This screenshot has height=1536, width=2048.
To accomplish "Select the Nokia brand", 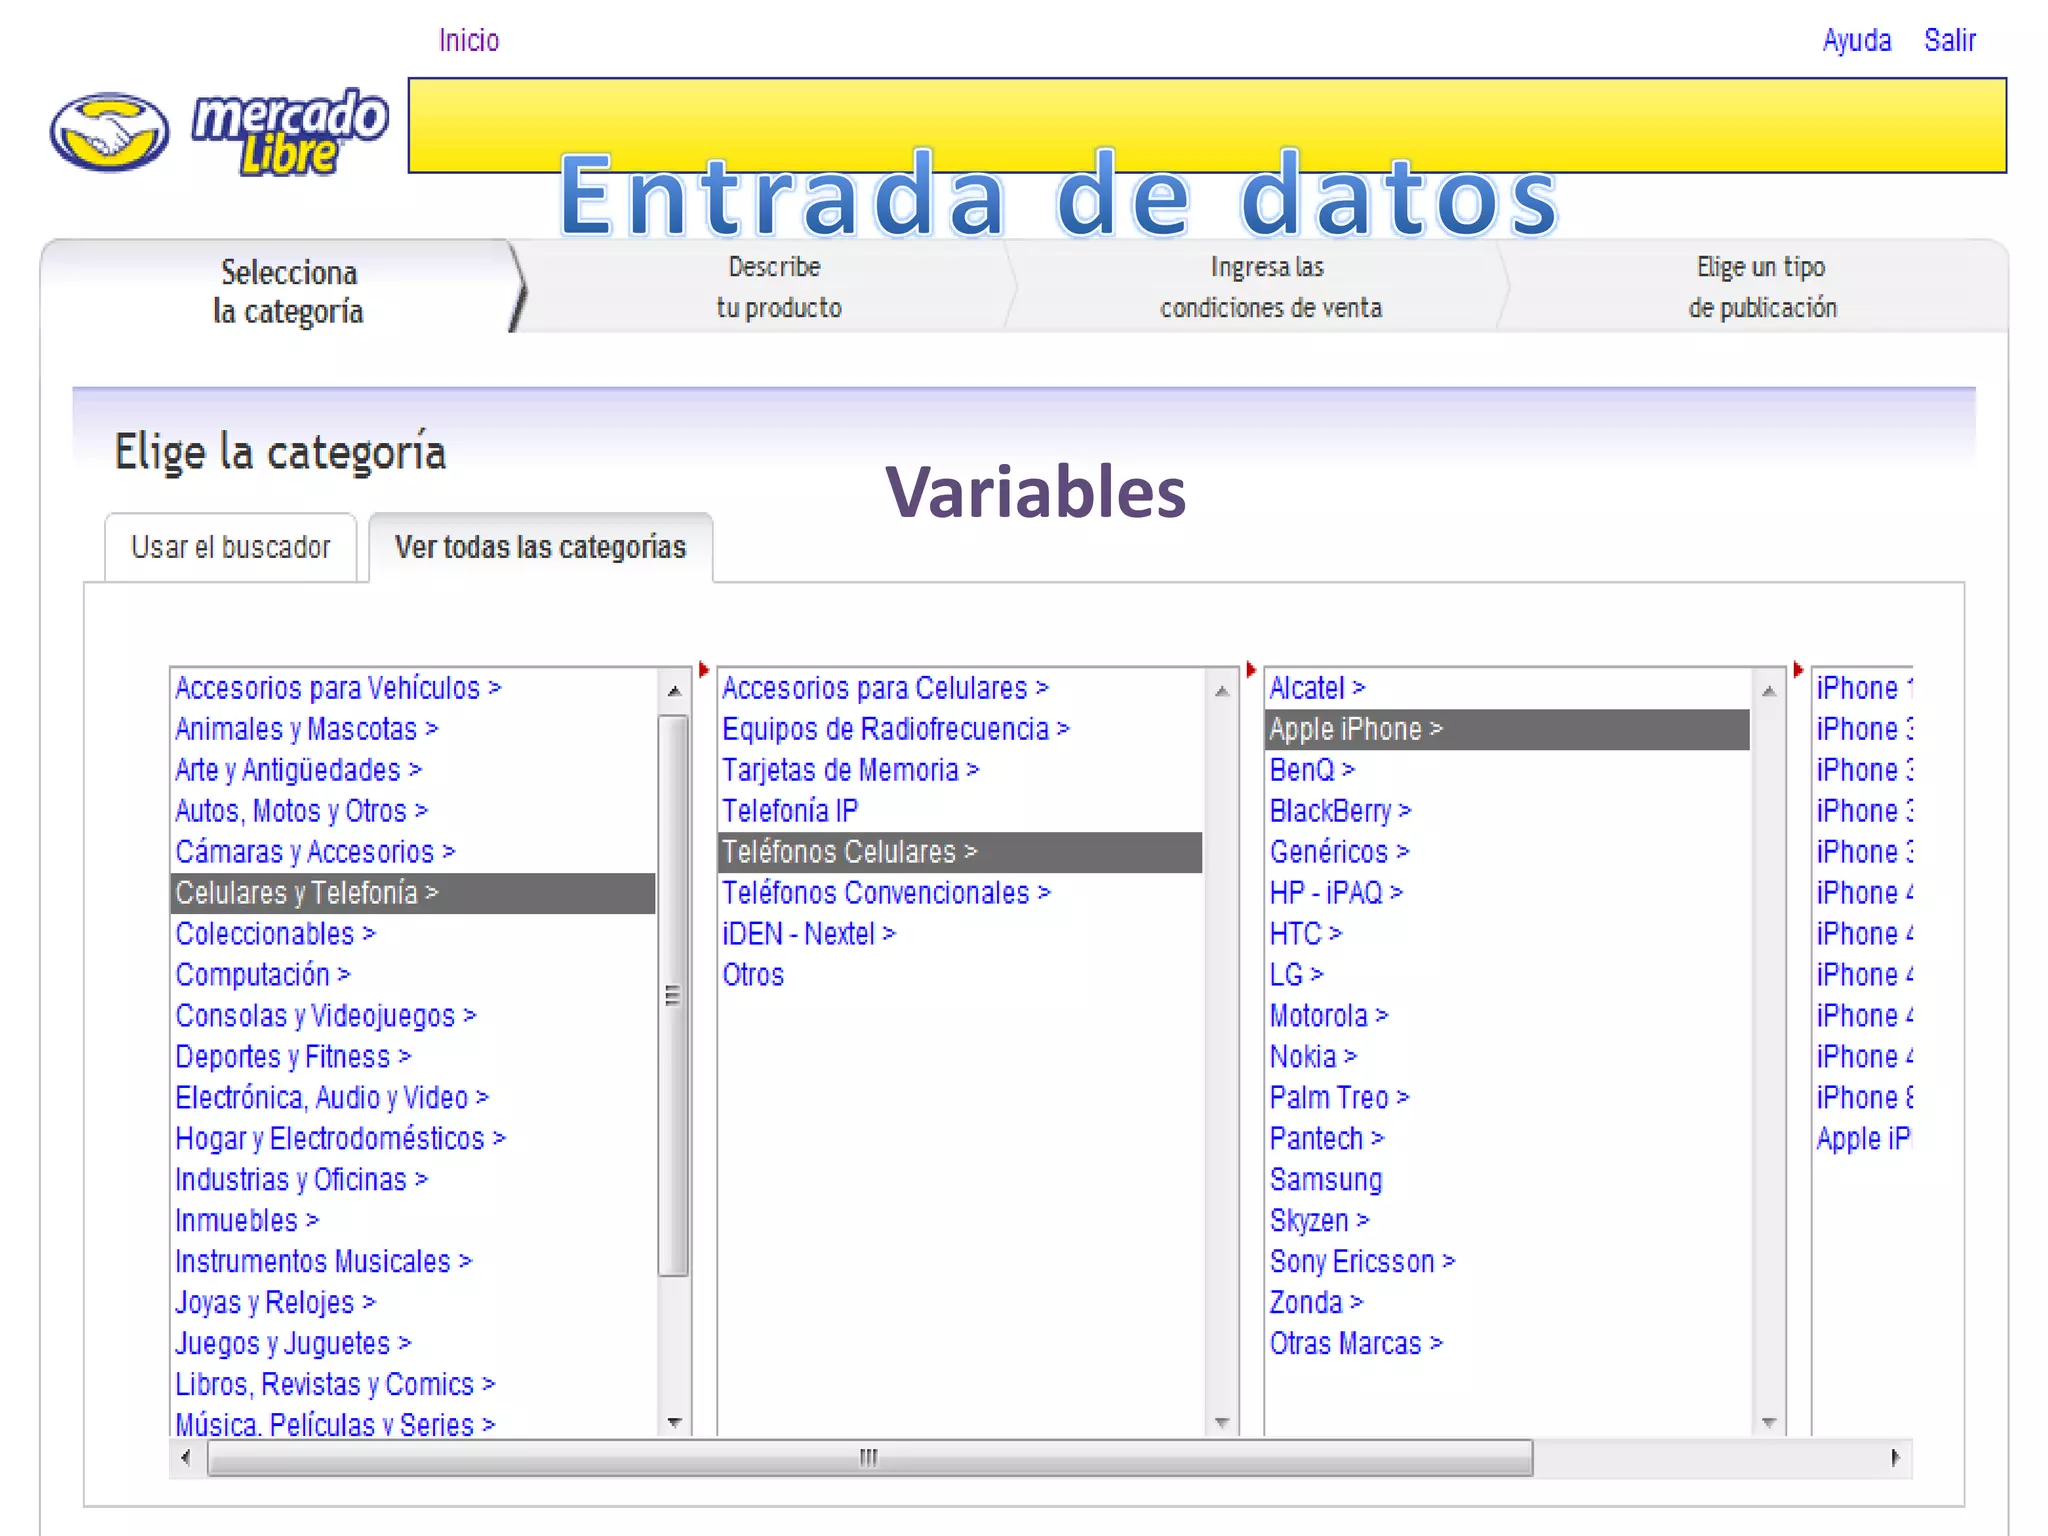I will tap(1313, 1057).
